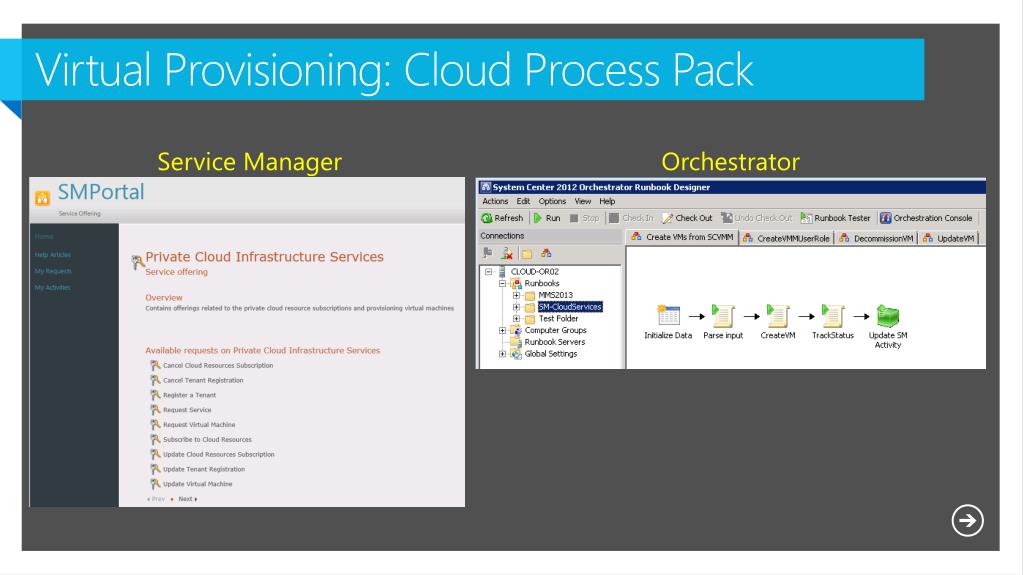Screen dimensions: 1023x575
Task: Select Computer Groups in the tree
Action: (555, 330)
